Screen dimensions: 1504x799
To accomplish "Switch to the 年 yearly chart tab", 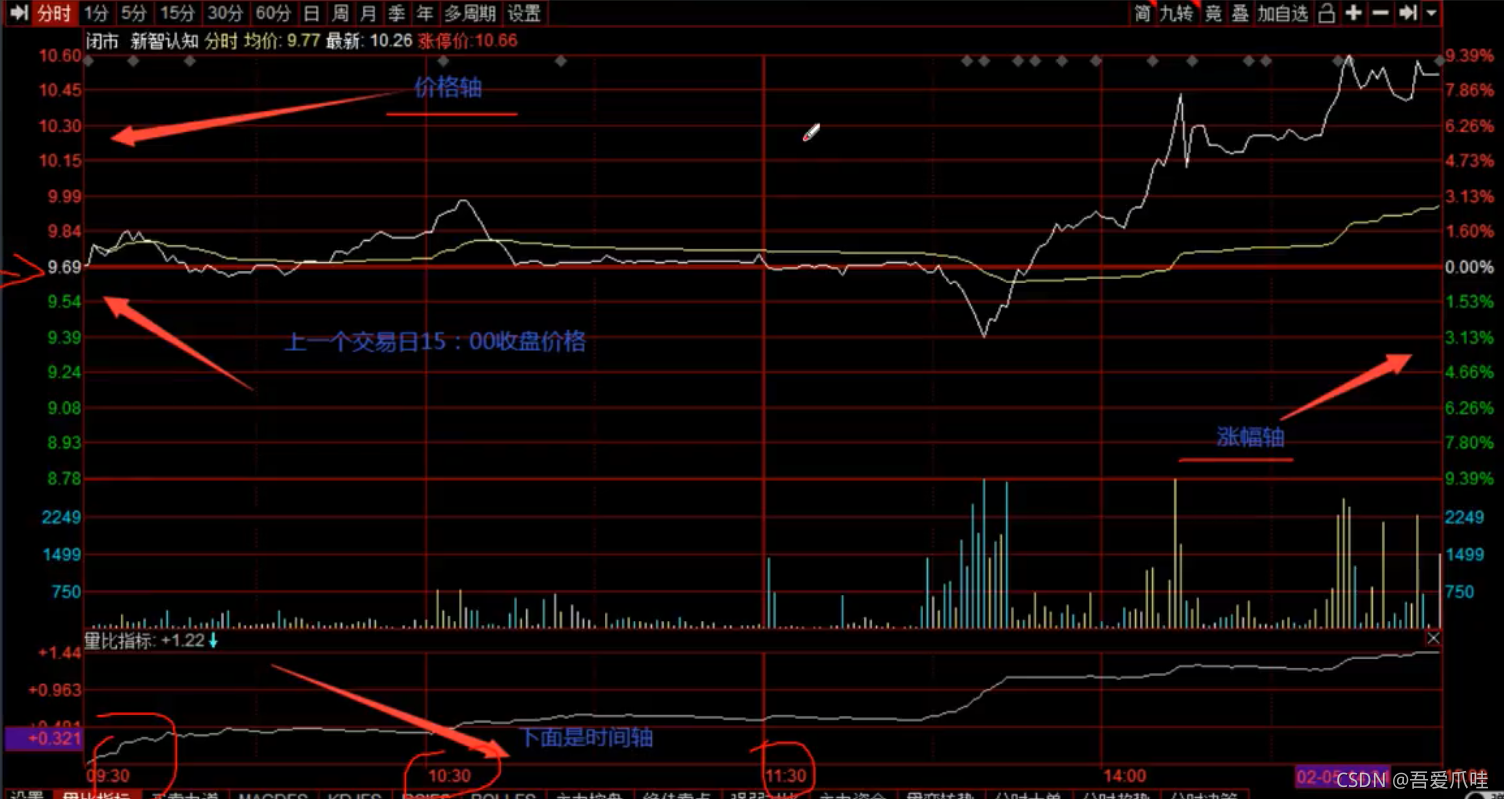I will pos(425,13).
